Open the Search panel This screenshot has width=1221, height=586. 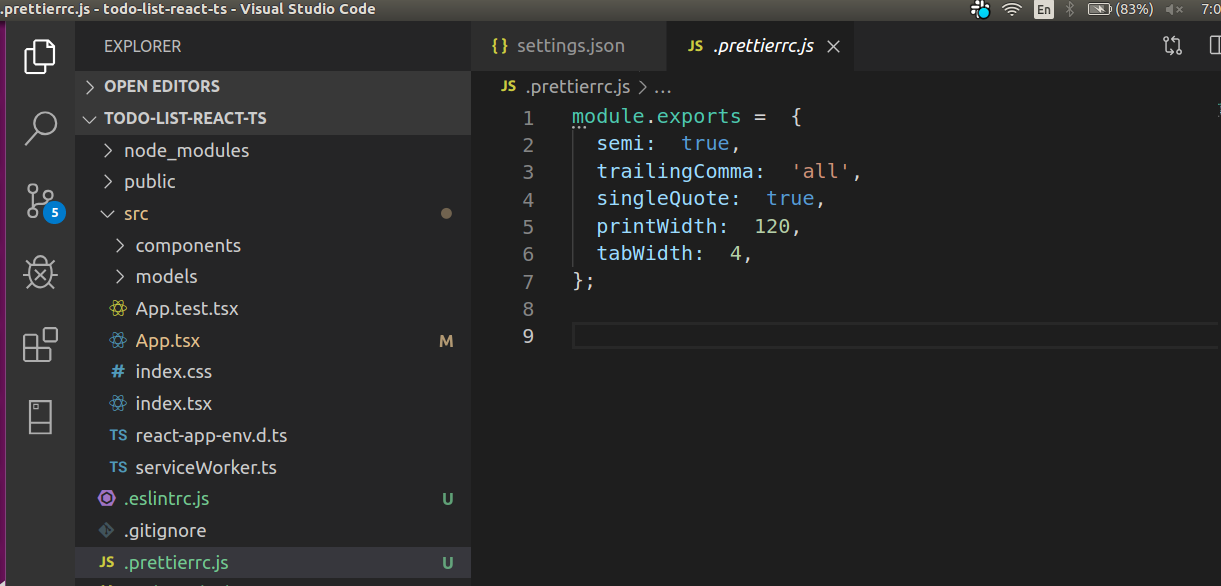coord(40,128)
